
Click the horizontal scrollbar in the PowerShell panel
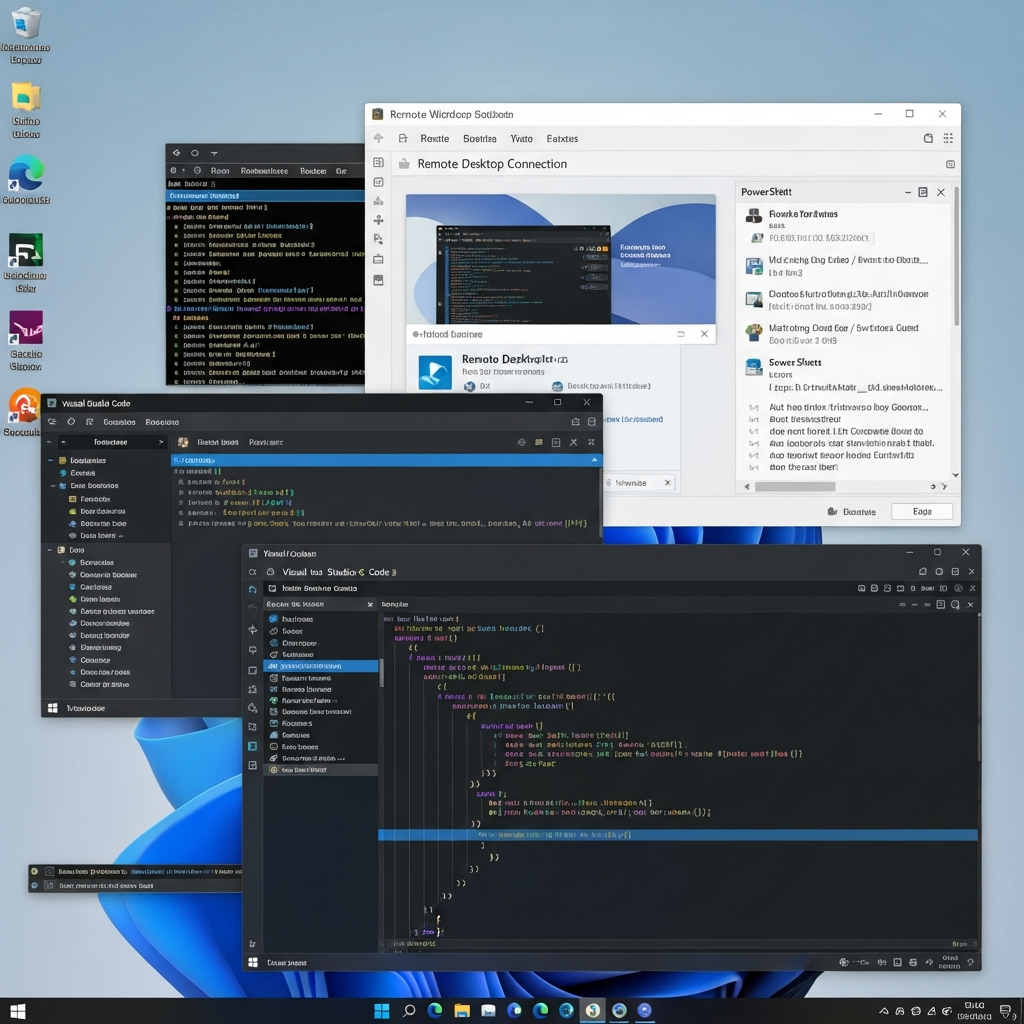pos(795,487)
